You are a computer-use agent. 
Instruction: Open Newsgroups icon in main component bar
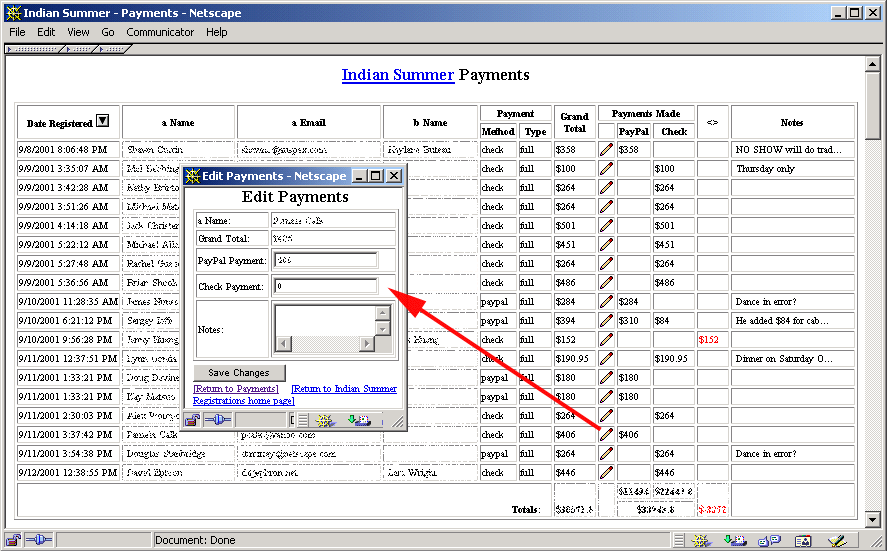click(769, 541)
